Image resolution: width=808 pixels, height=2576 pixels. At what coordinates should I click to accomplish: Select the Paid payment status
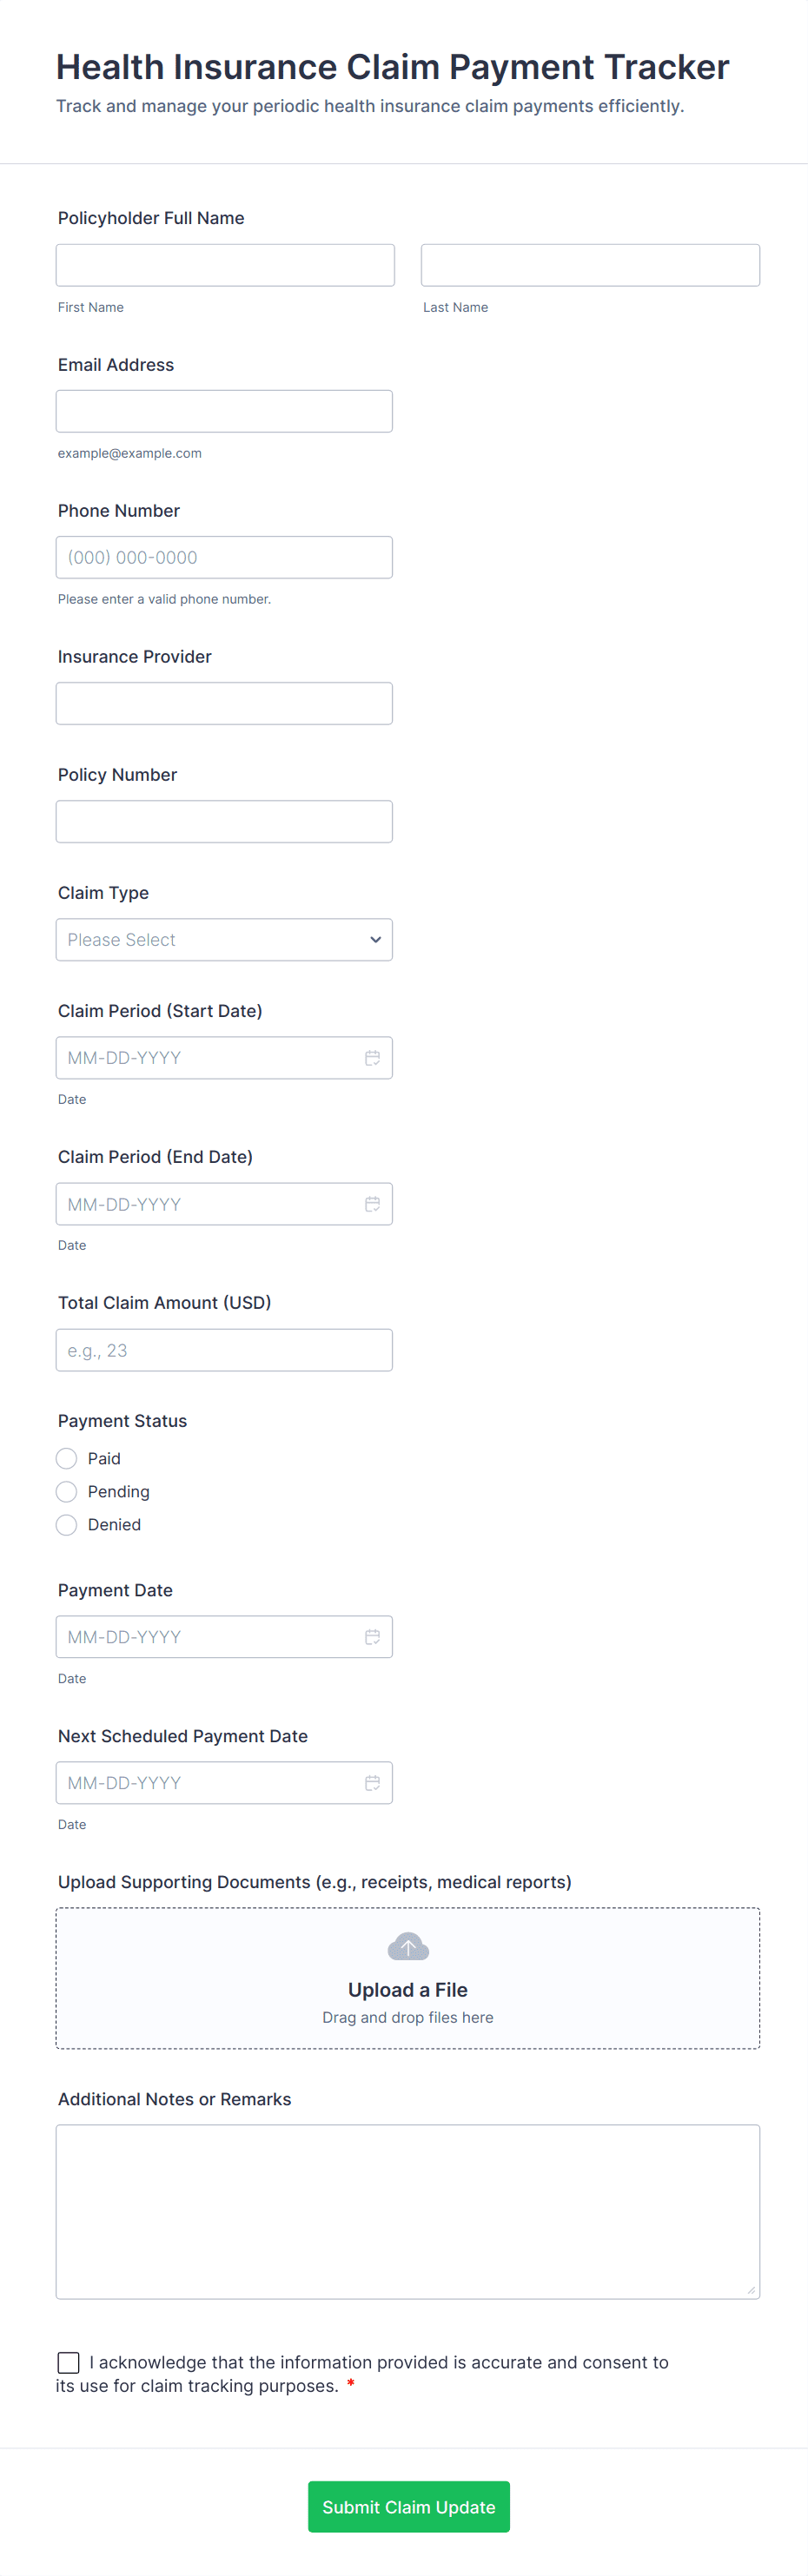click(x=67, y=1459)
